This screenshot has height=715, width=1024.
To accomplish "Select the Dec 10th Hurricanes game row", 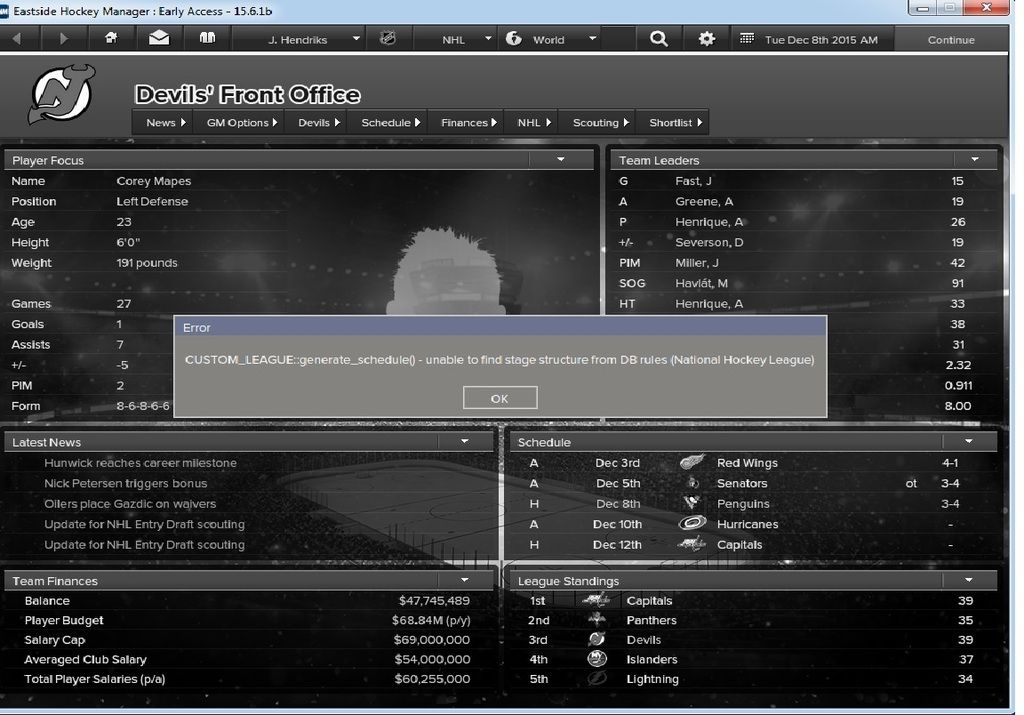I will (753, 524).
